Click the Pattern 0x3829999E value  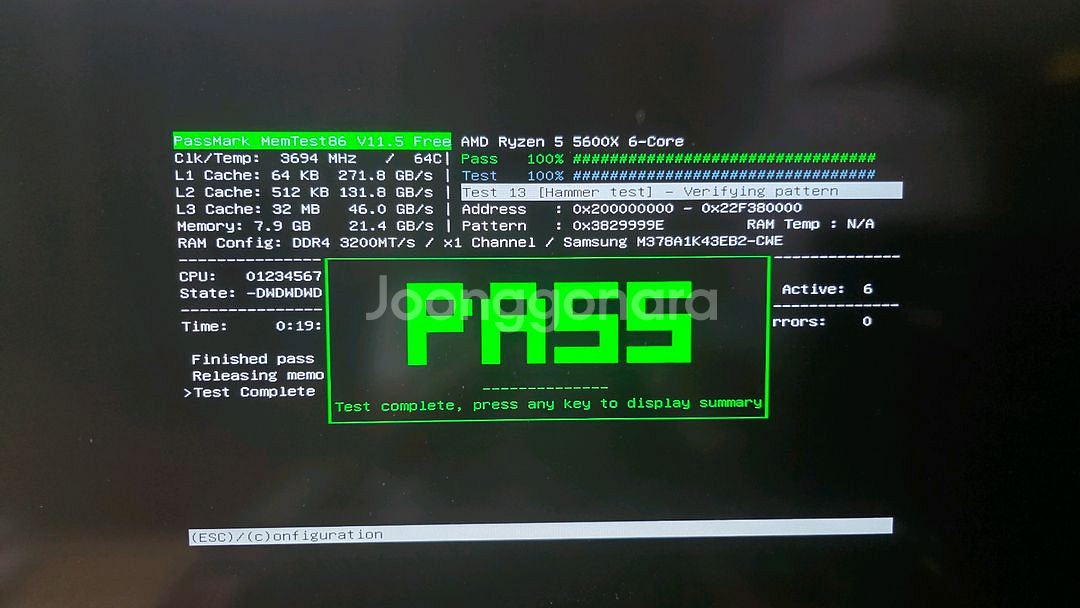[x=618, y=226]
